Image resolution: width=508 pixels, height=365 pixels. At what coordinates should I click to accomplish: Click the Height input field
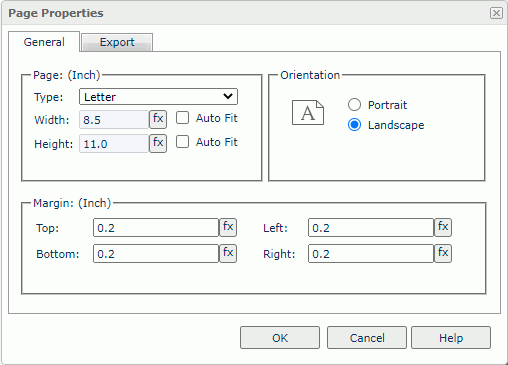114,144
